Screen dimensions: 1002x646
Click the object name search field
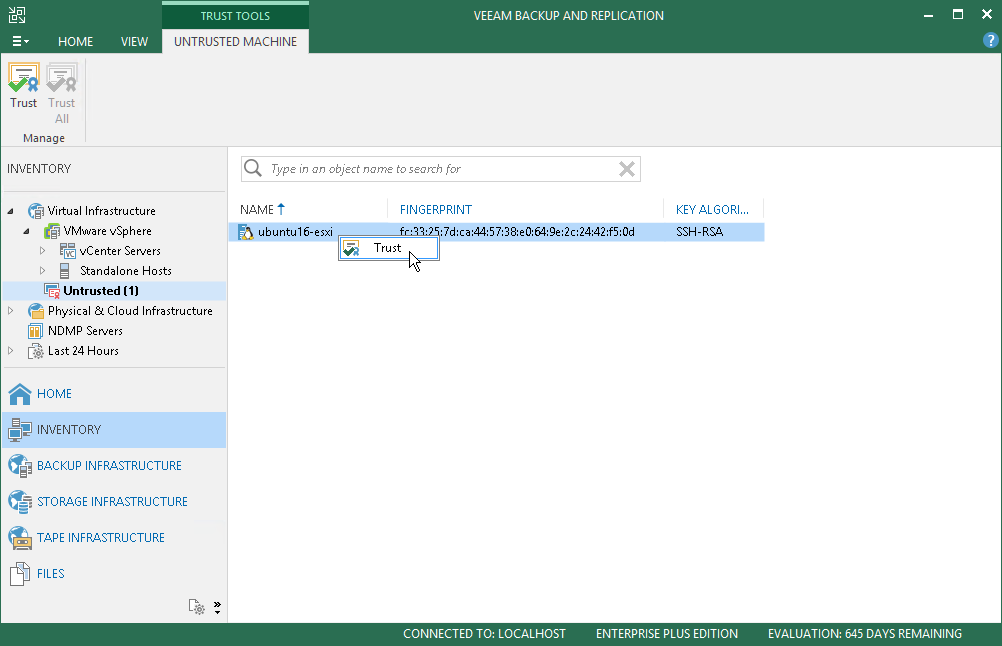coord(441,169)
